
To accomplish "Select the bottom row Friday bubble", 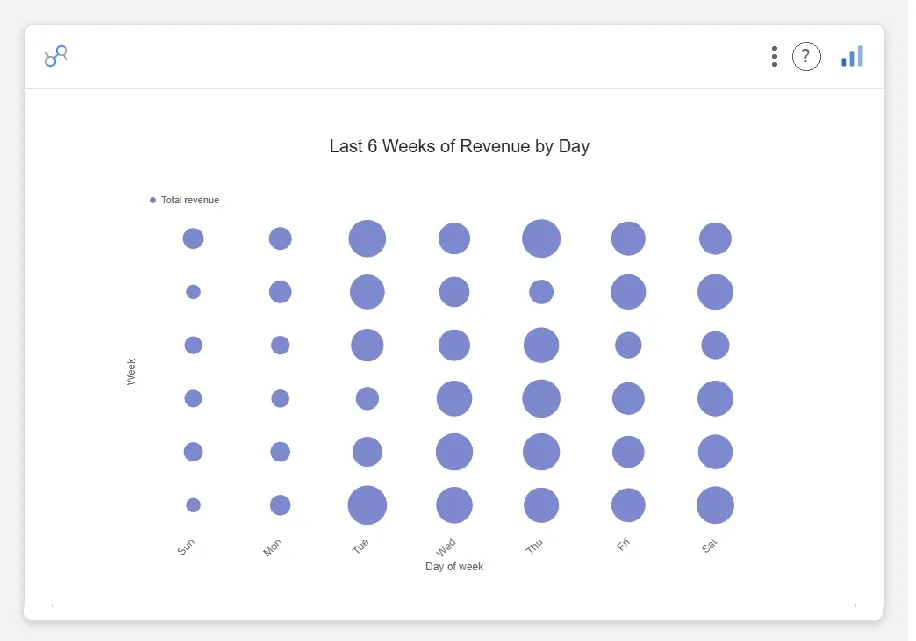I will 628,505.
